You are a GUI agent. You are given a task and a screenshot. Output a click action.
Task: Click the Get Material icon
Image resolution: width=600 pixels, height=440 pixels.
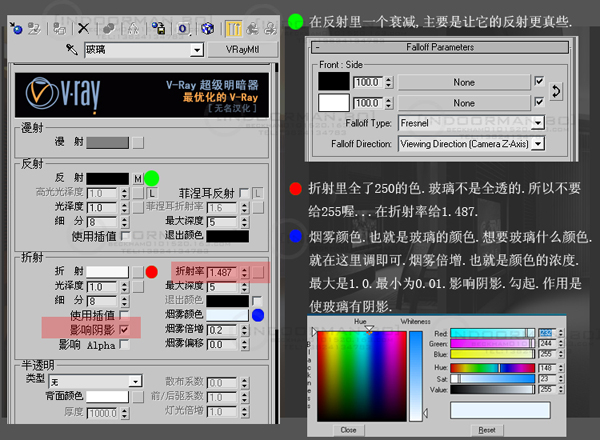[15, 28]
